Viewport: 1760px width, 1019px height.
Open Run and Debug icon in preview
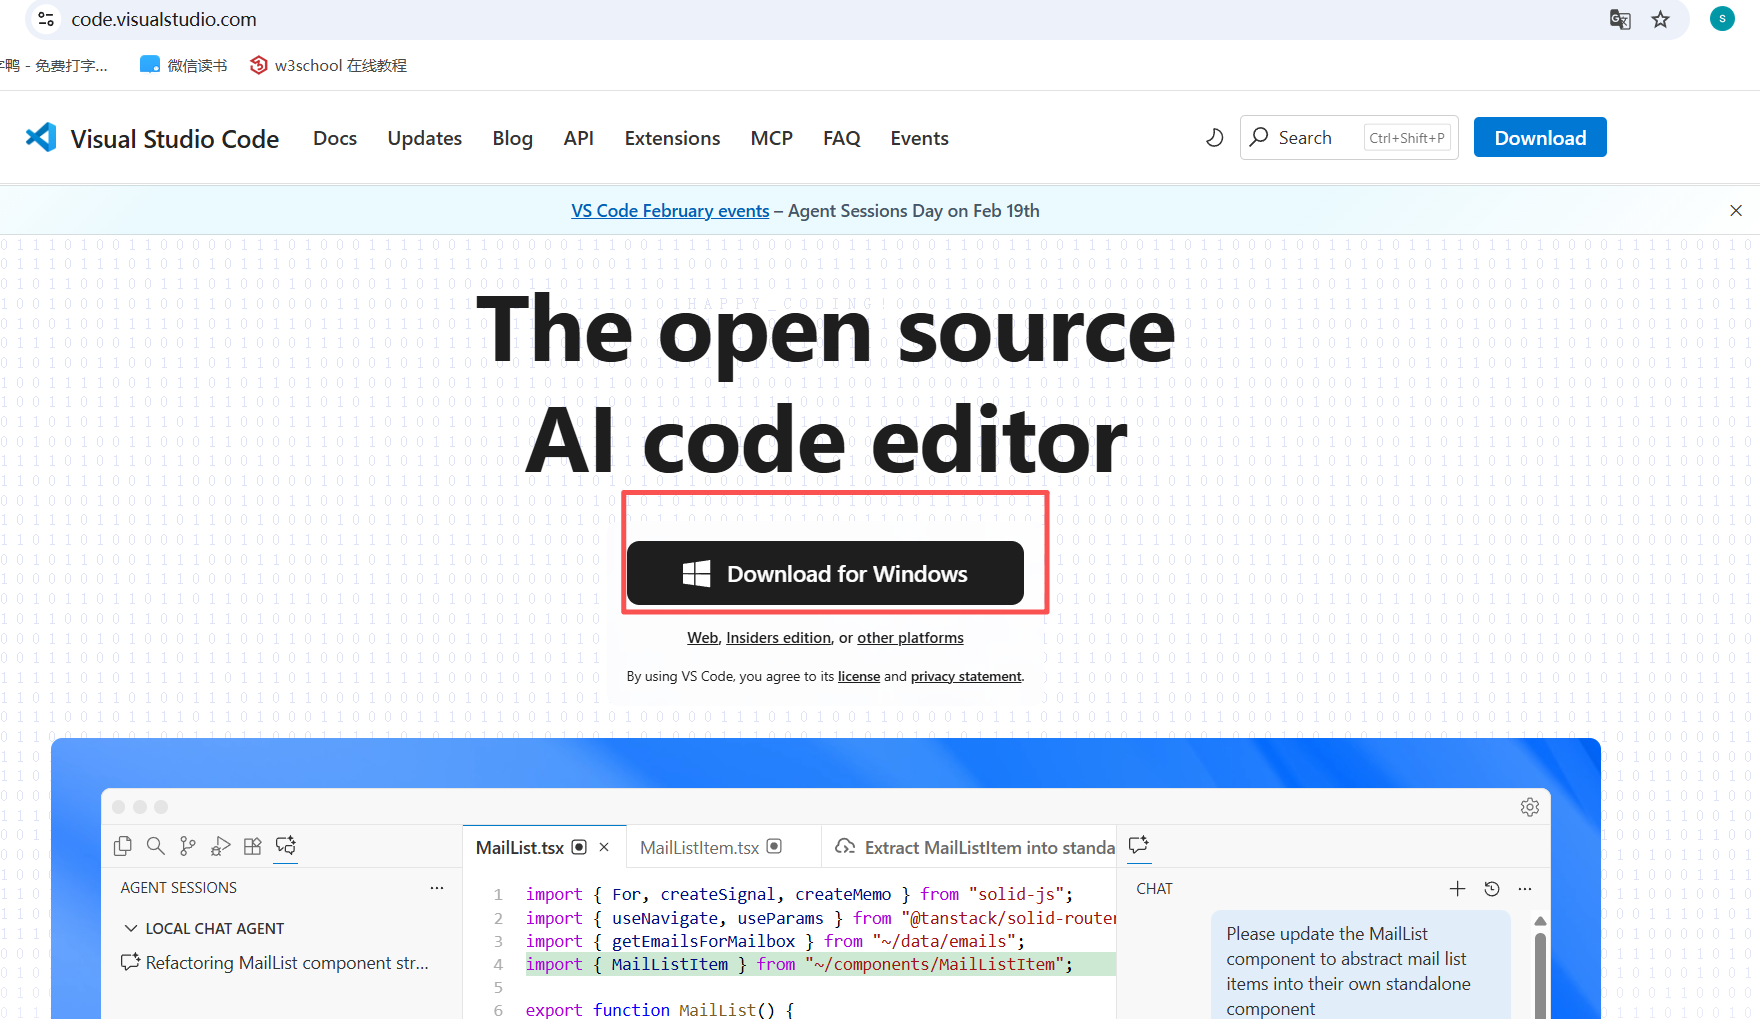pyautogui.click(x=220, y=846)
